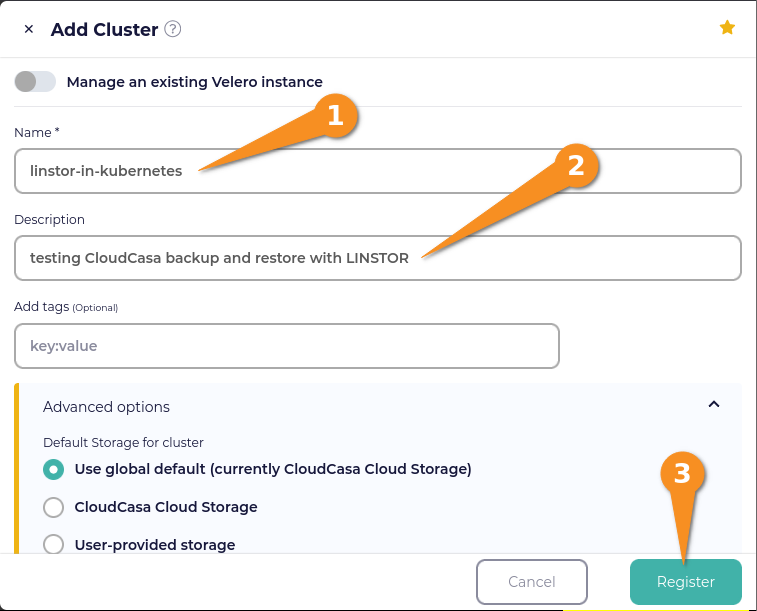The image size is (757, 611).
Task: Click the Advanced options heading text
Action: 106,407
